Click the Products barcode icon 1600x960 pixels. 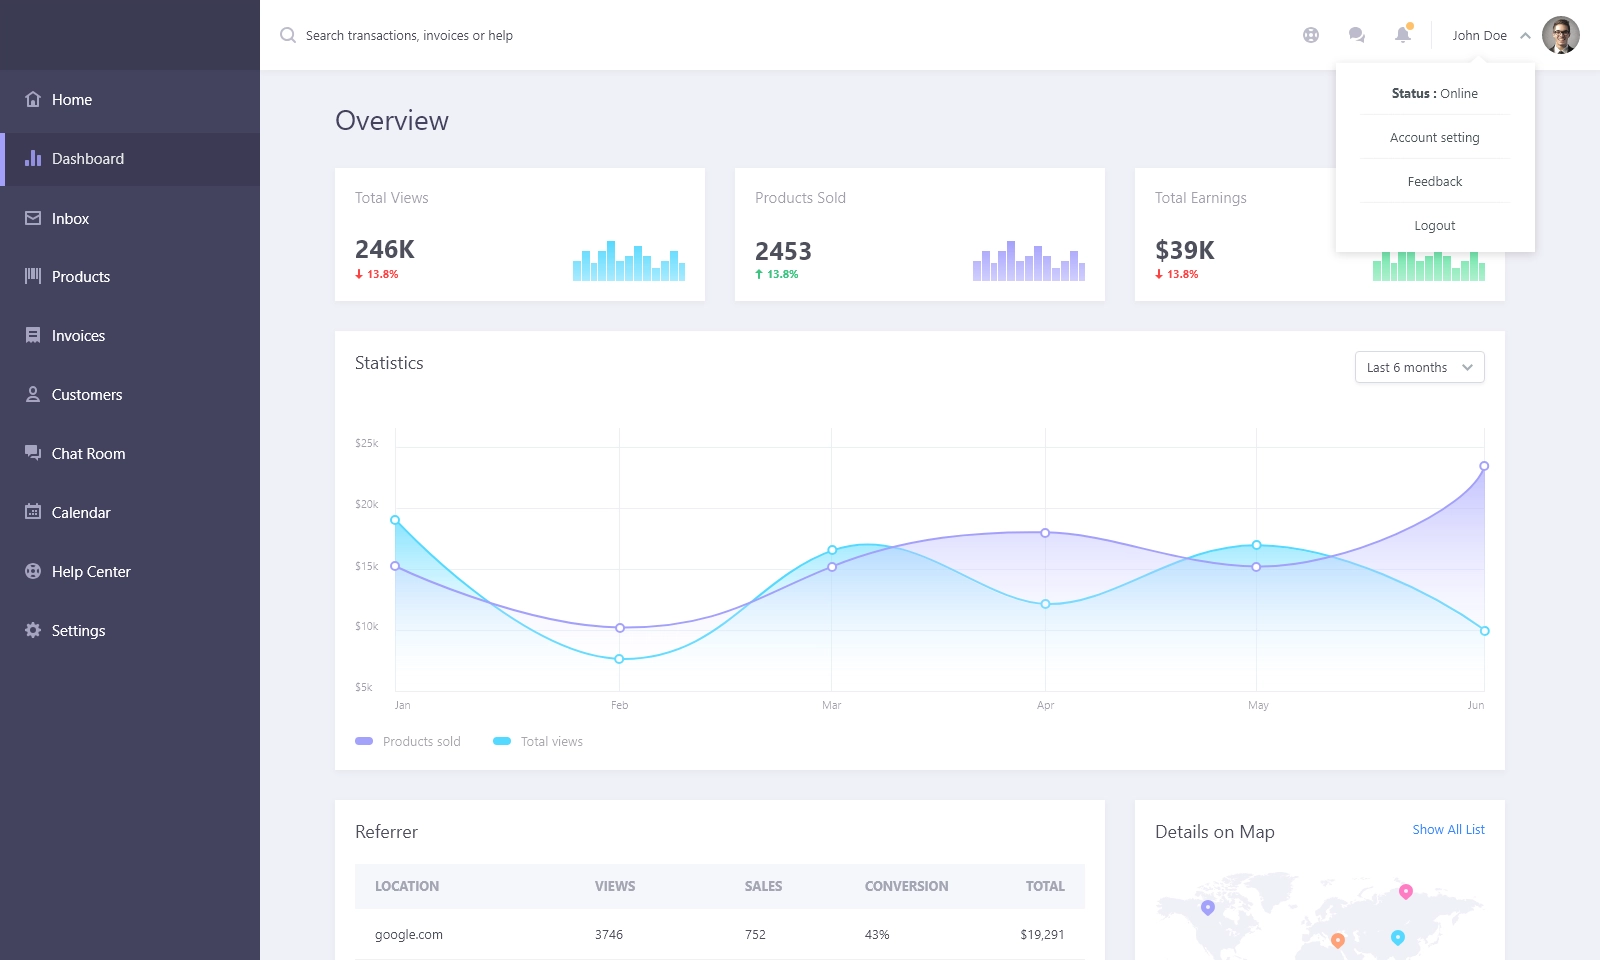point(33,276)
